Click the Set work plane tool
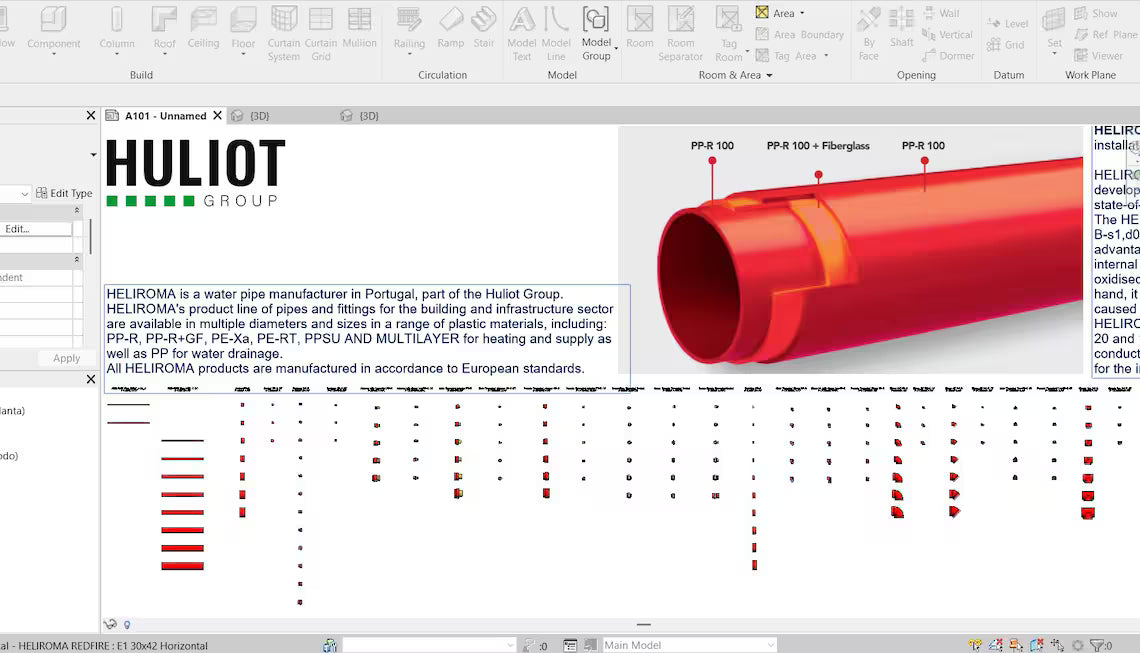The image size is (1140, 653). coord(1054,31)
